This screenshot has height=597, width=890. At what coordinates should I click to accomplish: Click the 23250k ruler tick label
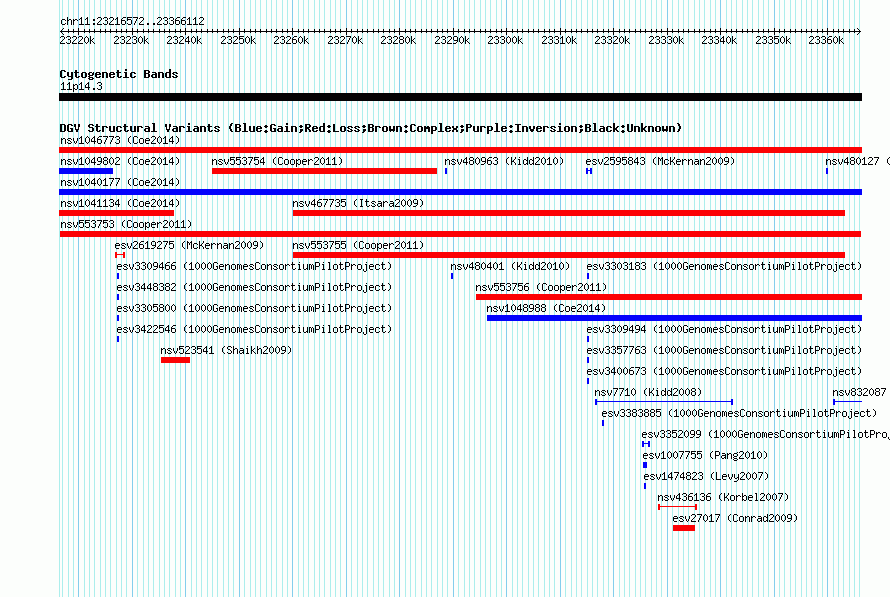238,40
